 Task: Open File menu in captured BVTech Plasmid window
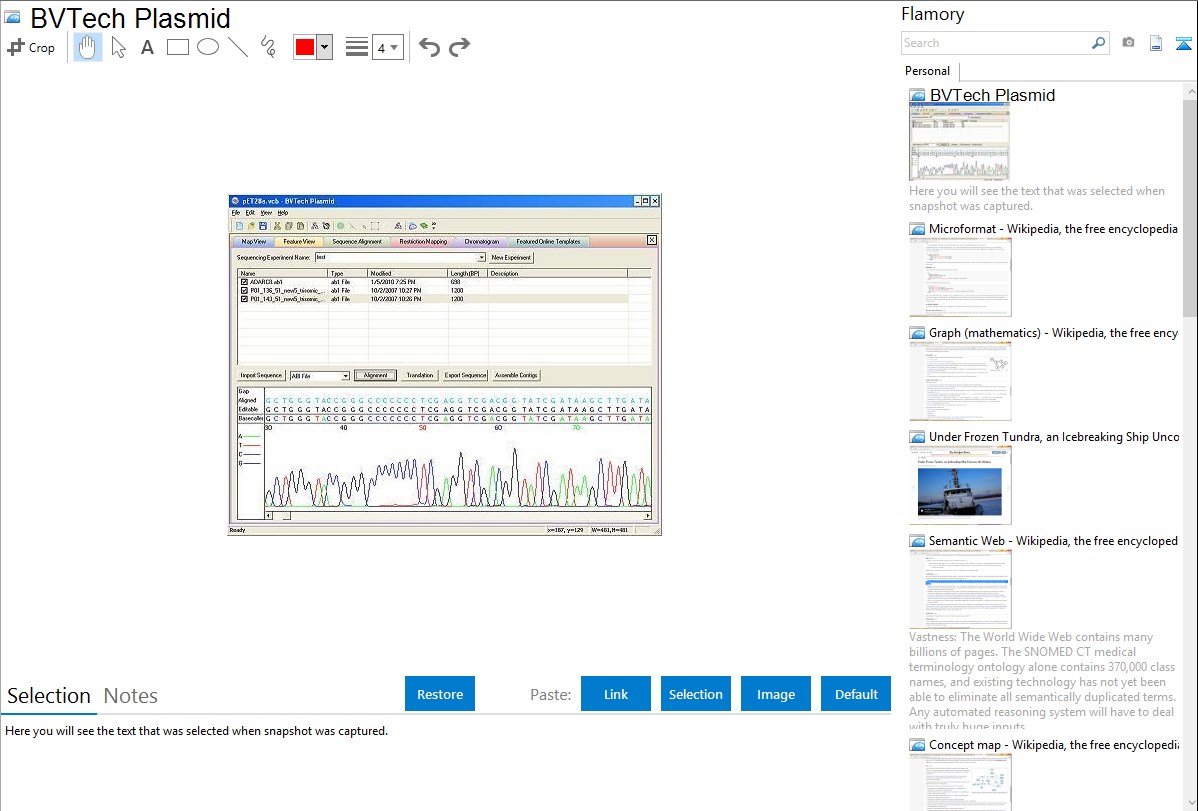pyautogui.click(x=235, y=212)
